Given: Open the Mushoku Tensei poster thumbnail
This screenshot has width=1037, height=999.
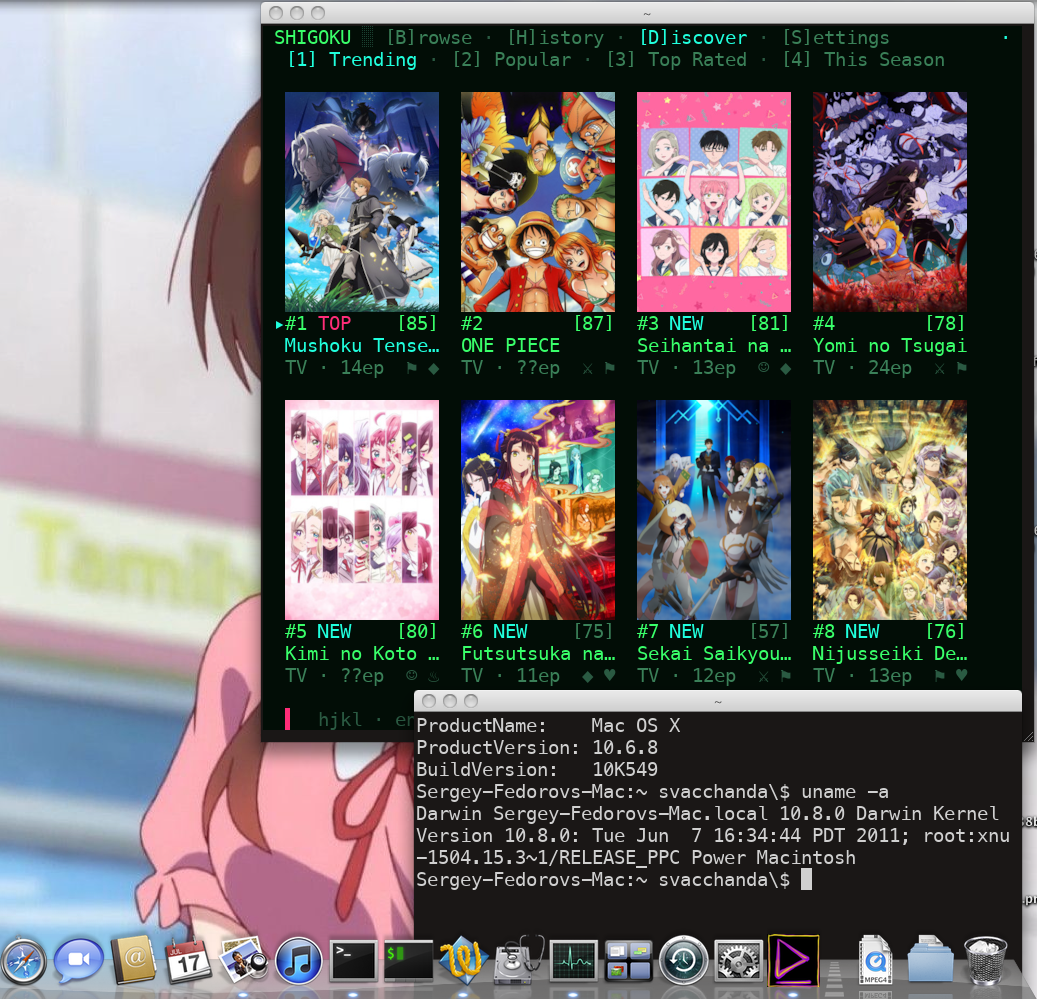Looking at the screenshot, I should (x=362, y=202).
